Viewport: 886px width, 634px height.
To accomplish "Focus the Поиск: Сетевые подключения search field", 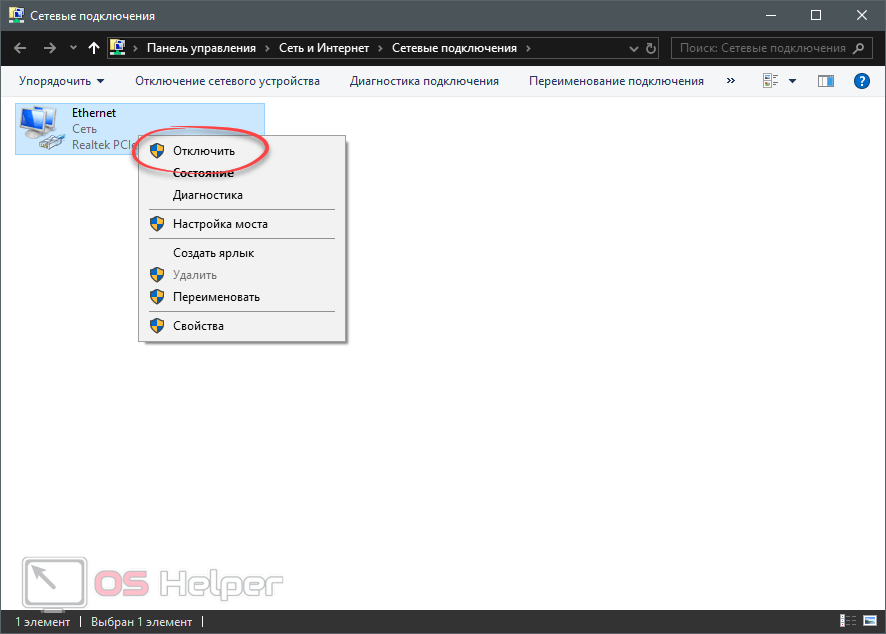I will point(770,48).
